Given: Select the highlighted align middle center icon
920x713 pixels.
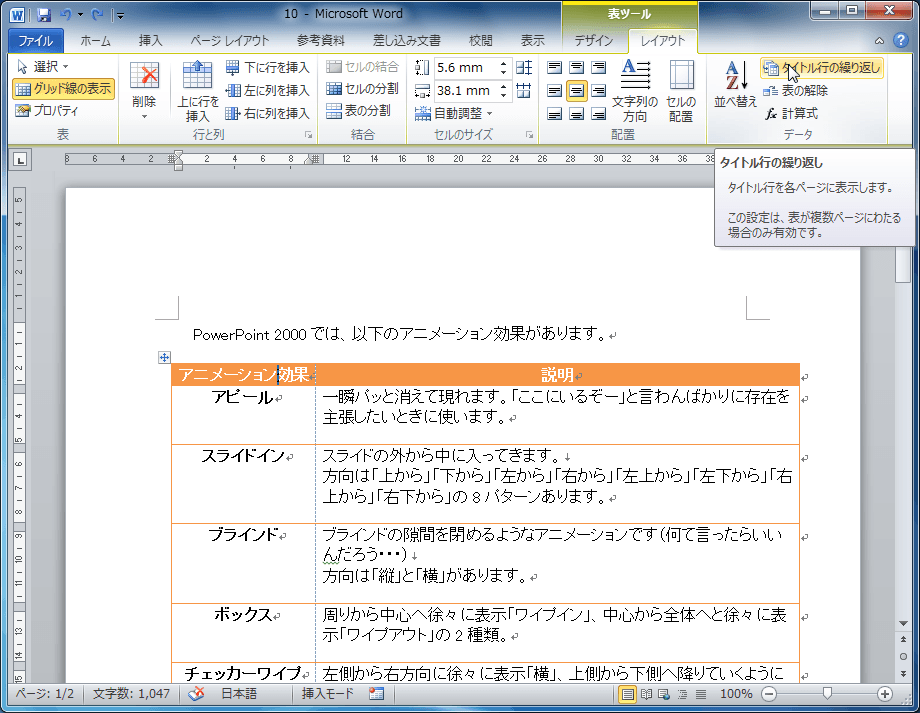Looking at the screenshot, I should pos(577,90).
